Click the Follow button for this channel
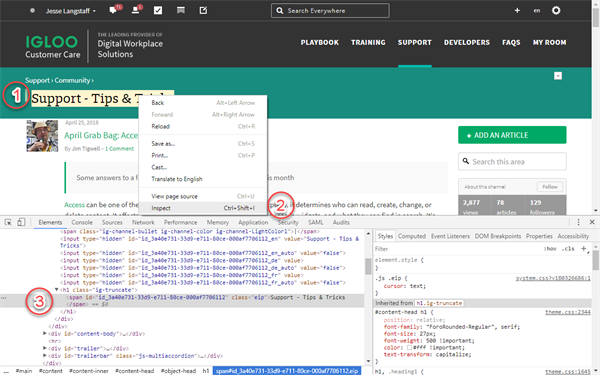Screen dimensions: 600x375 click(x=550, y=187)
